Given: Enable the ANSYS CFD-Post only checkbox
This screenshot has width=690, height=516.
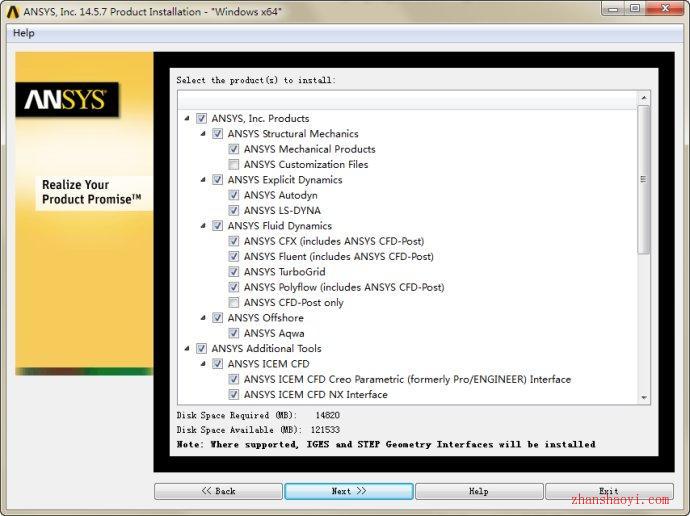Looking at the screenshot, I should (234, 303).
